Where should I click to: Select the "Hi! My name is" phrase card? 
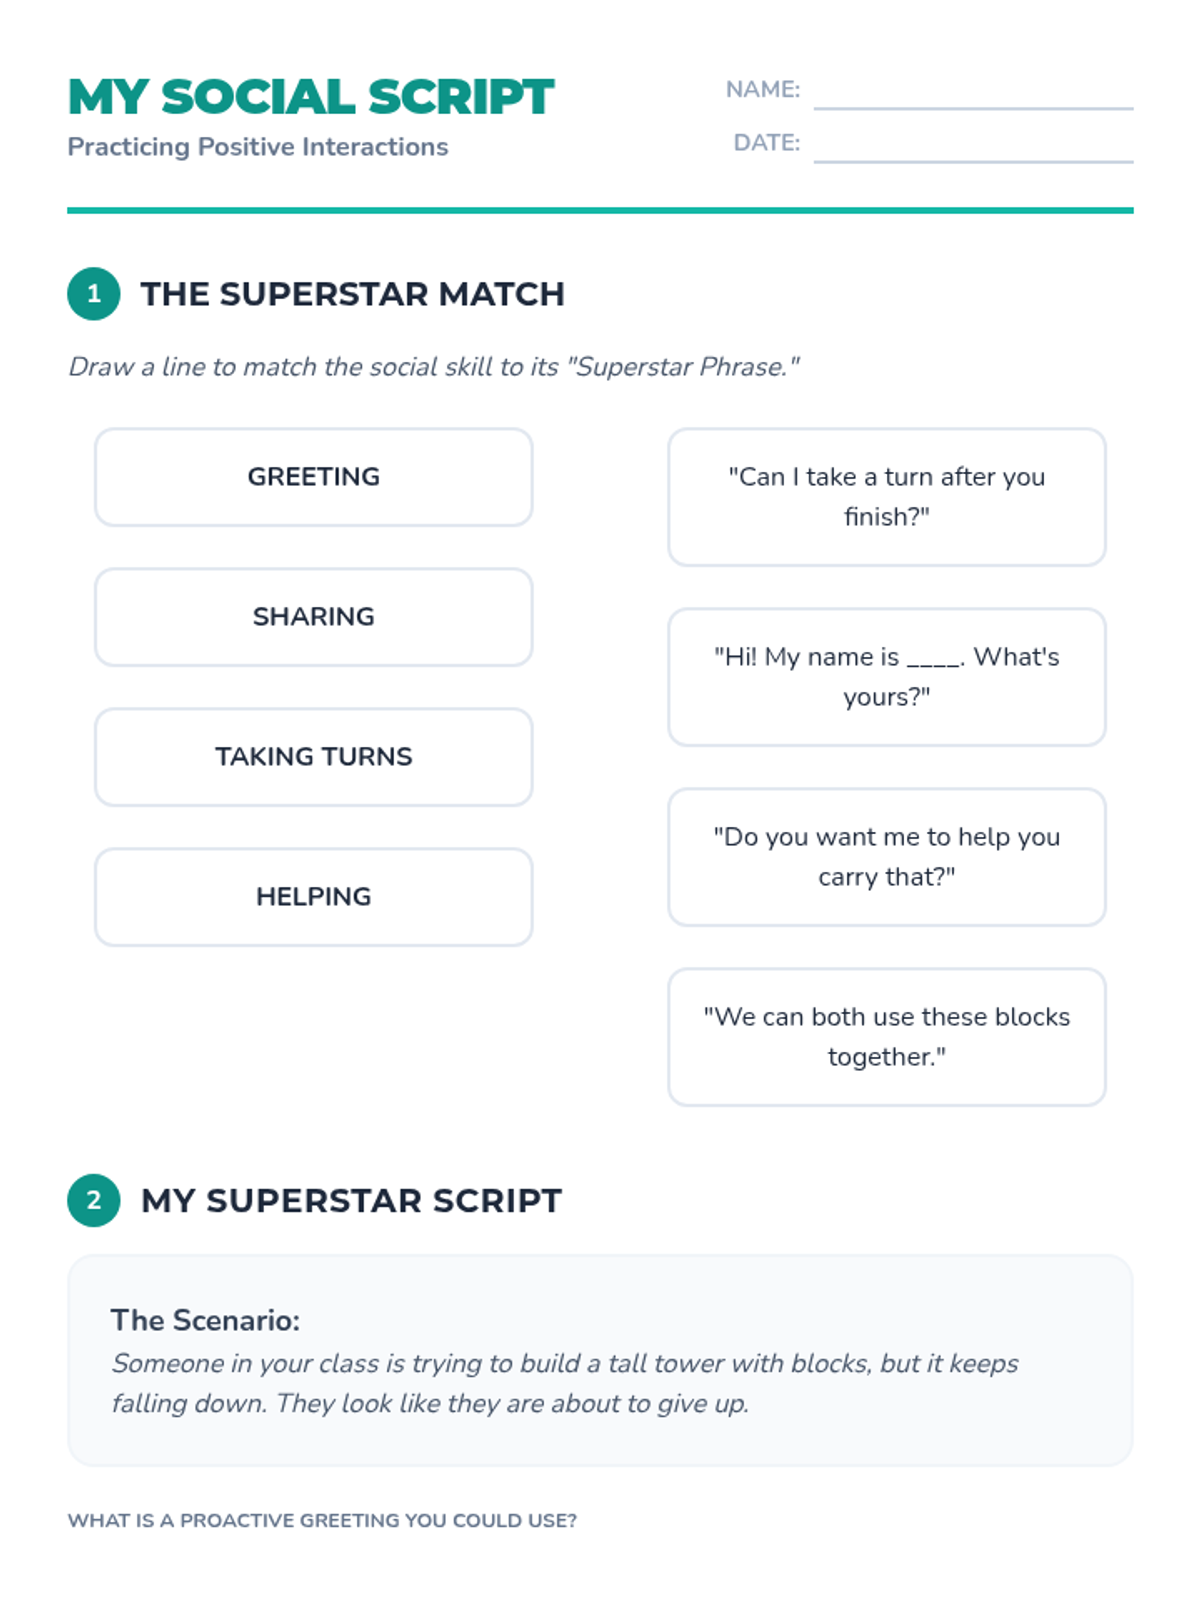pos(887,677)
